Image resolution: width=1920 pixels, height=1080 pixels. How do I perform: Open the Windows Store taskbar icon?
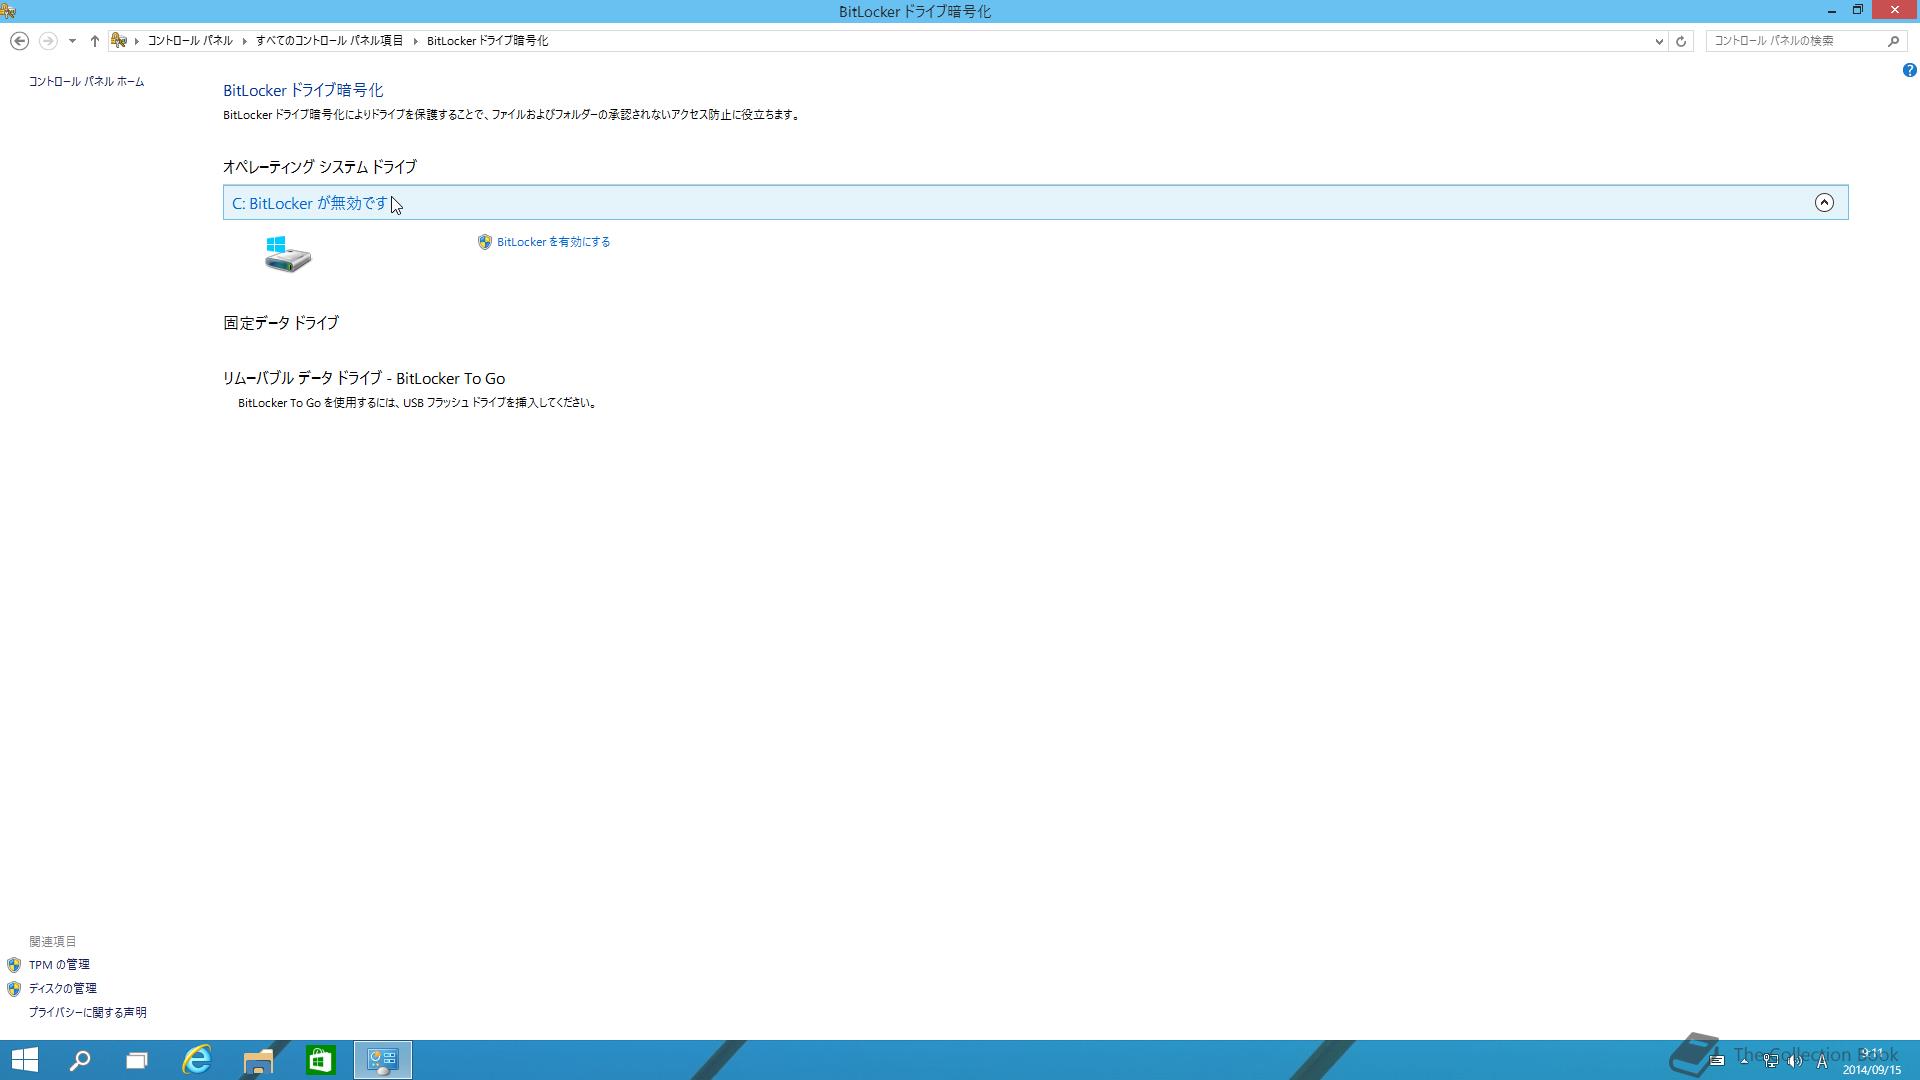pyautogui.click(x=320, y=1060)
